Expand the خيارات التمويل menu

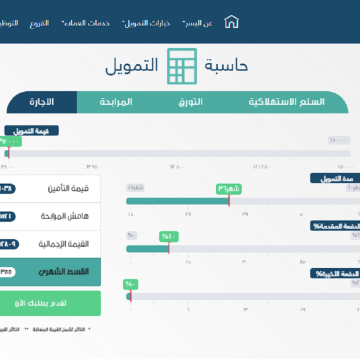coord(146,23)
